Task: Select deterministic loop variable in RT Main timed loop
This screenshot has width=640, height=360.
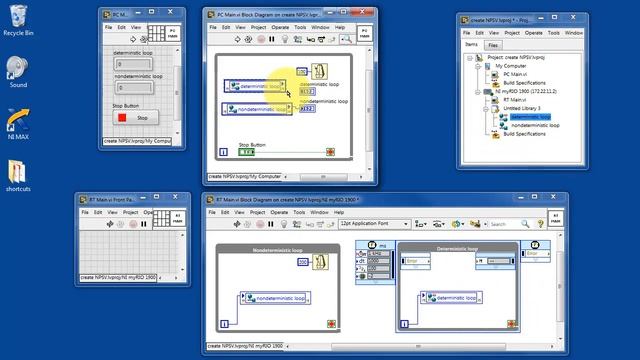Action: coord(451,298)
